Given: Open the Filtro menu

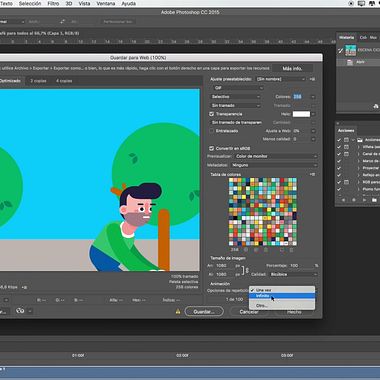Looking at the screenshot, I should click(x=53, y=3).
